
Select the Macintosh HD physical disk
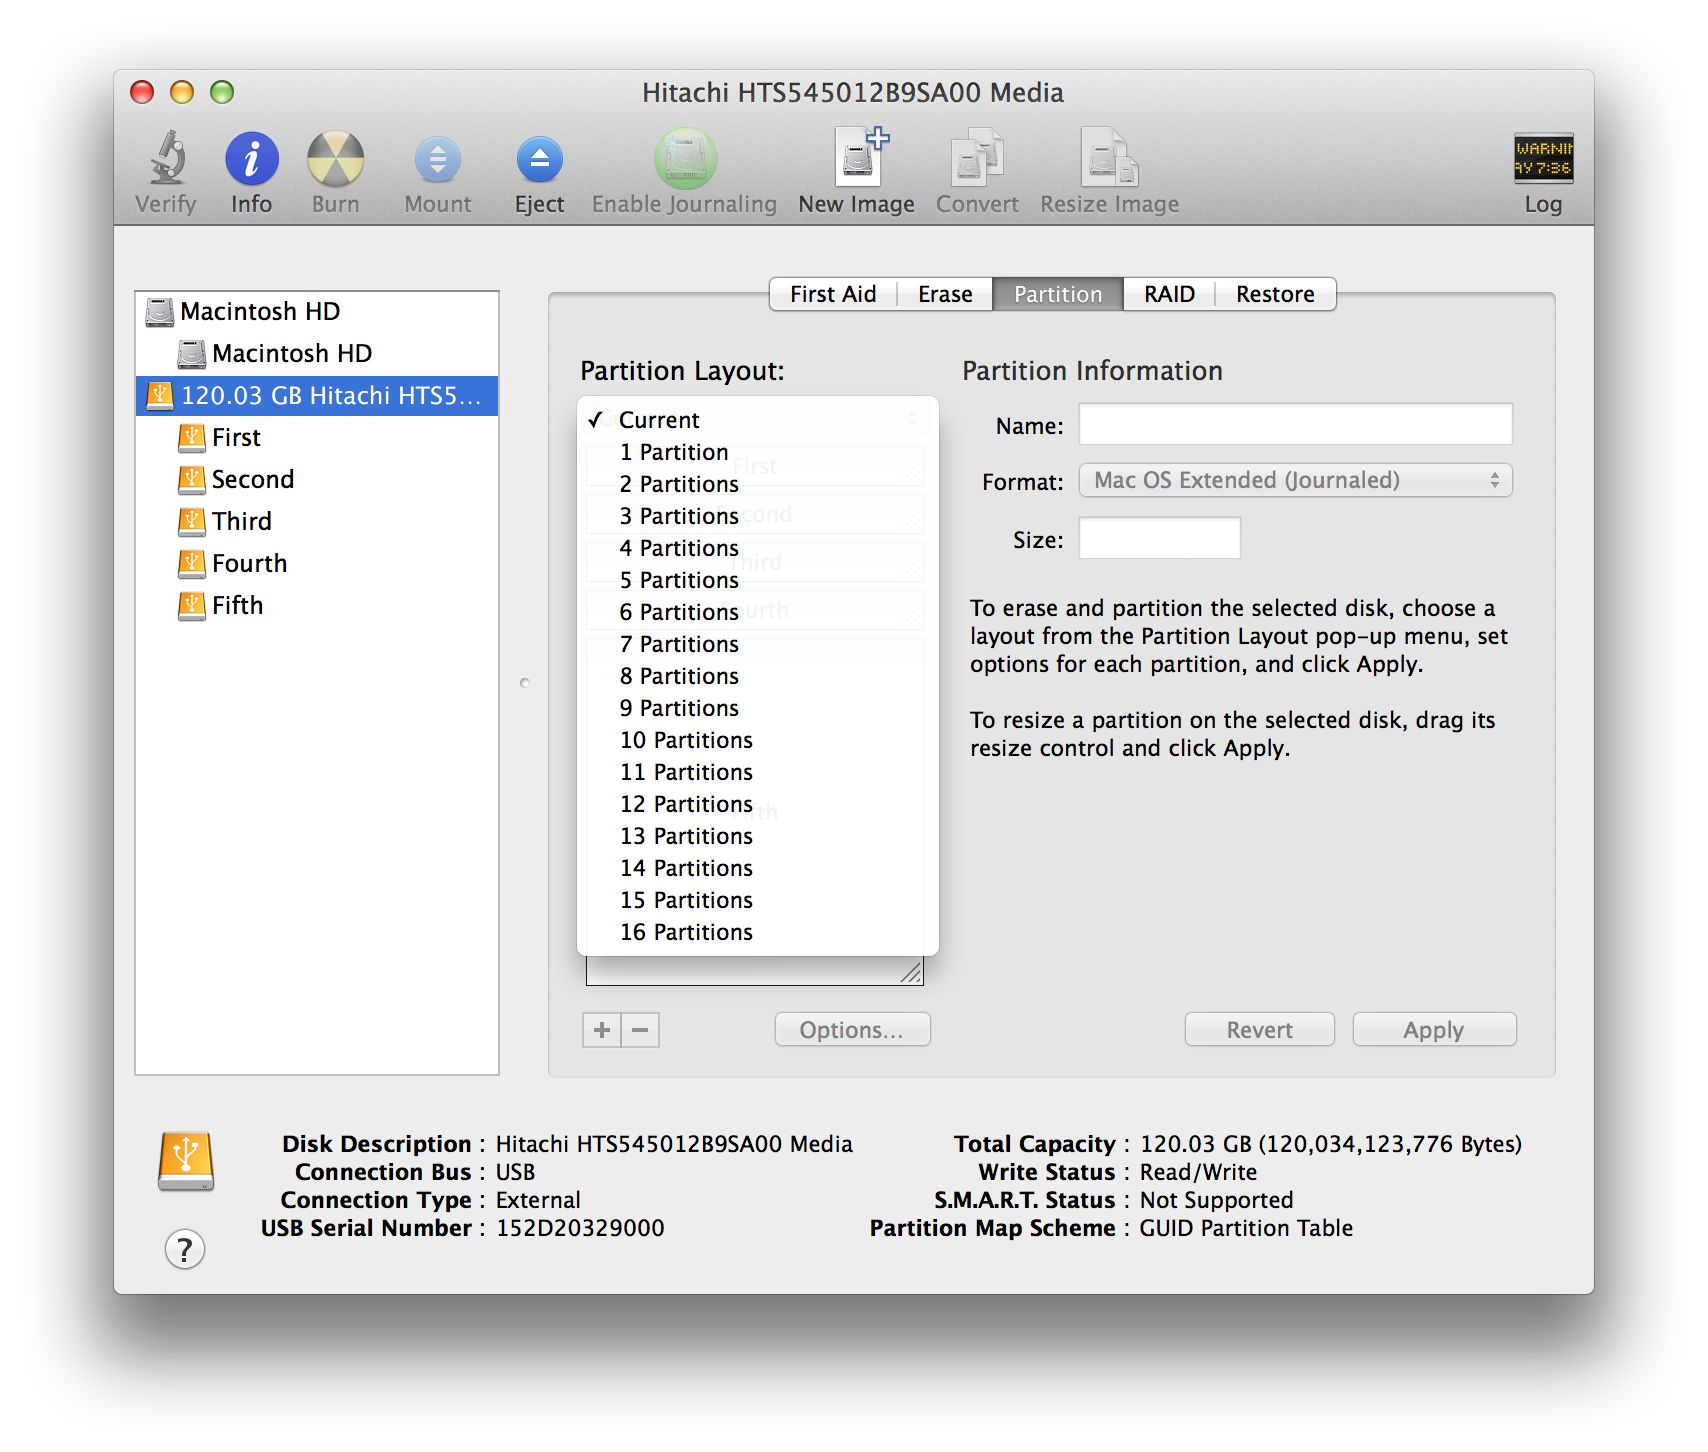(x=317, y=312)
